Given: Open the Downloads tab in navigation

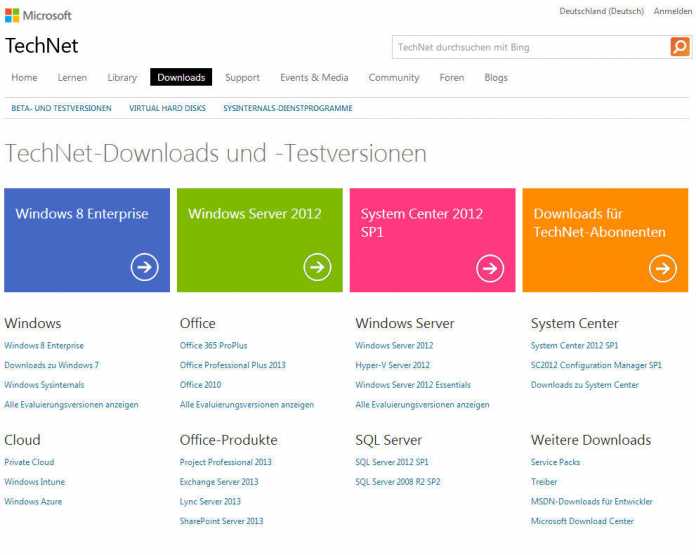Looking at the screenshot, I should coord(181,78).
